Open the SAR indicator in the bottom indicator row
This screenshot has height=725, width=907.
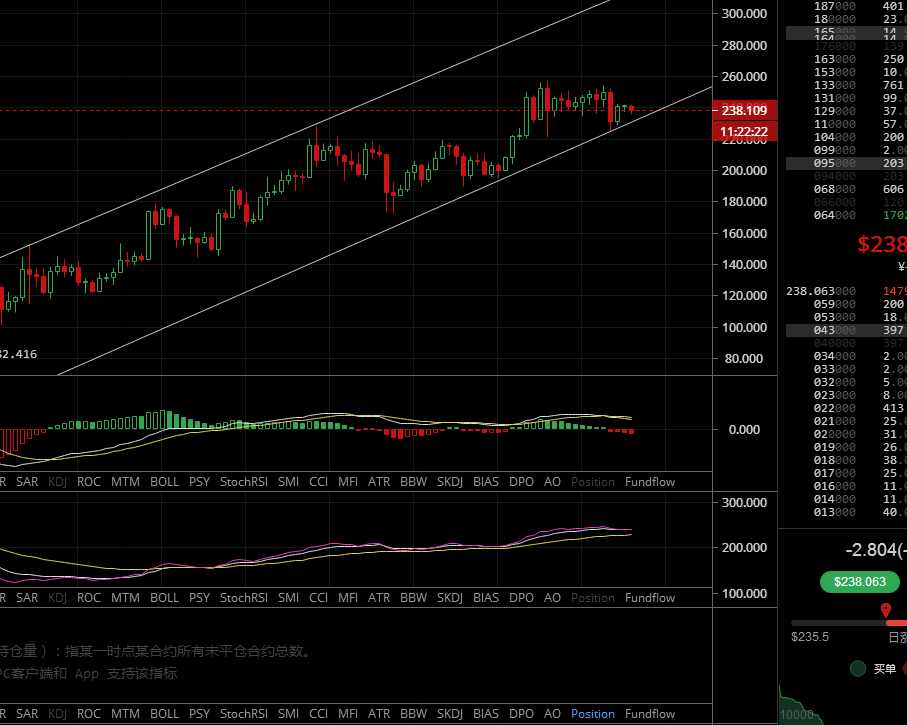click(x=27, y=714)
